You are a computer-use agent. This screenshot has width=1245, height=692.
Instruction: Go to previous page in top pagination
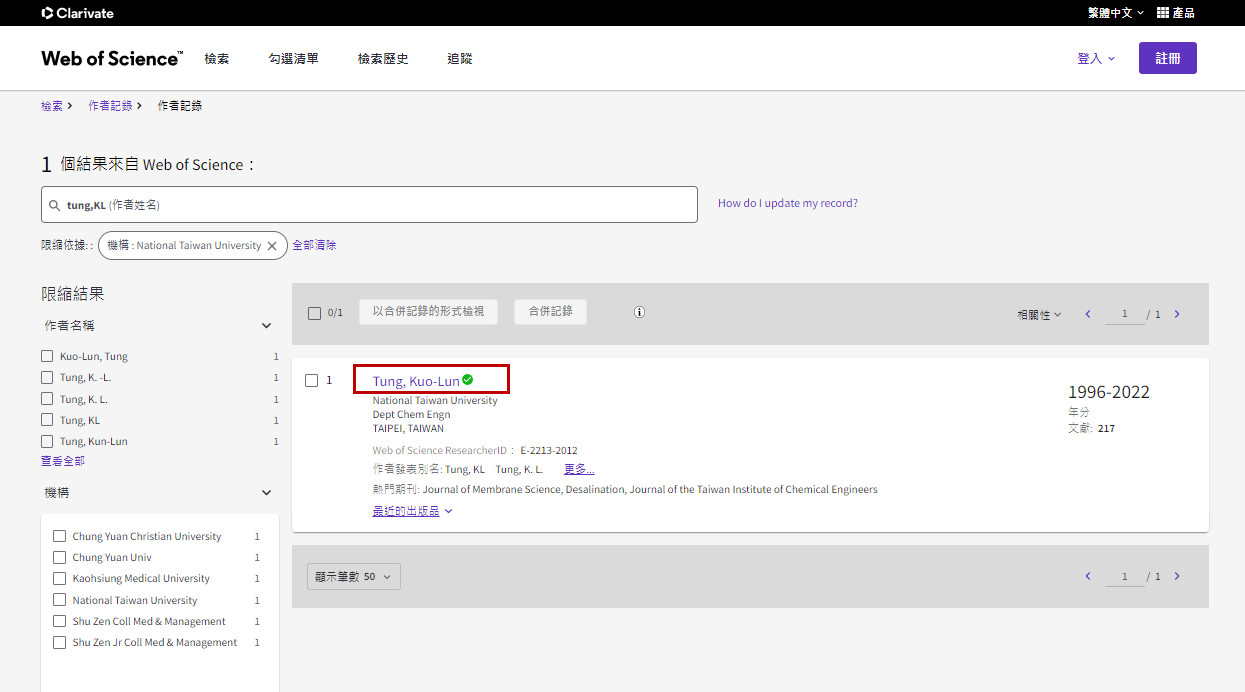[x=1088, y=314]
